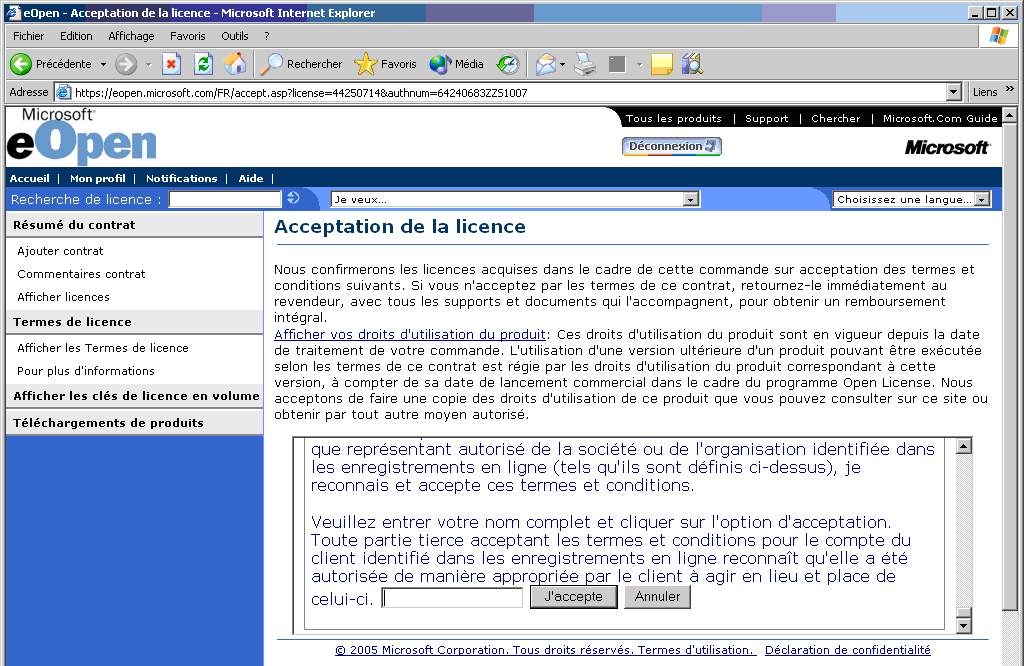The width and height of the screenshot is (1024, 666).
Task: Stop loading with the red X icon
Action: pos(170,64)
